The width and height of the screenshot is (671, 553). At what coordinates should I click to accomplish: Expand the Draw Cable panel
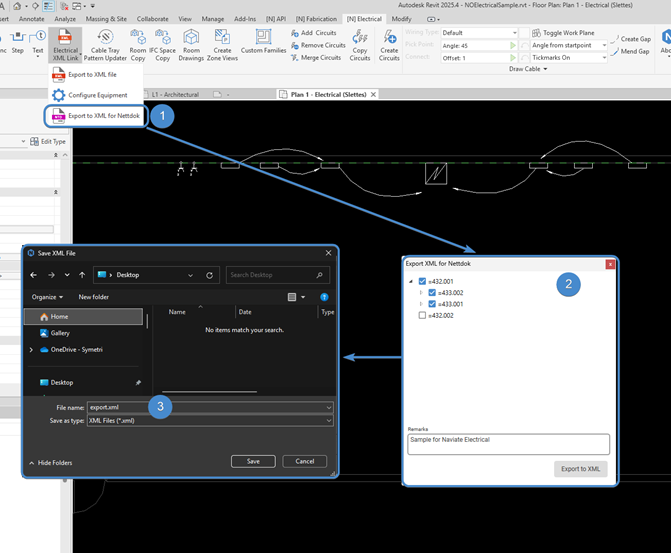pyautogui.click(x=528, y=69)
